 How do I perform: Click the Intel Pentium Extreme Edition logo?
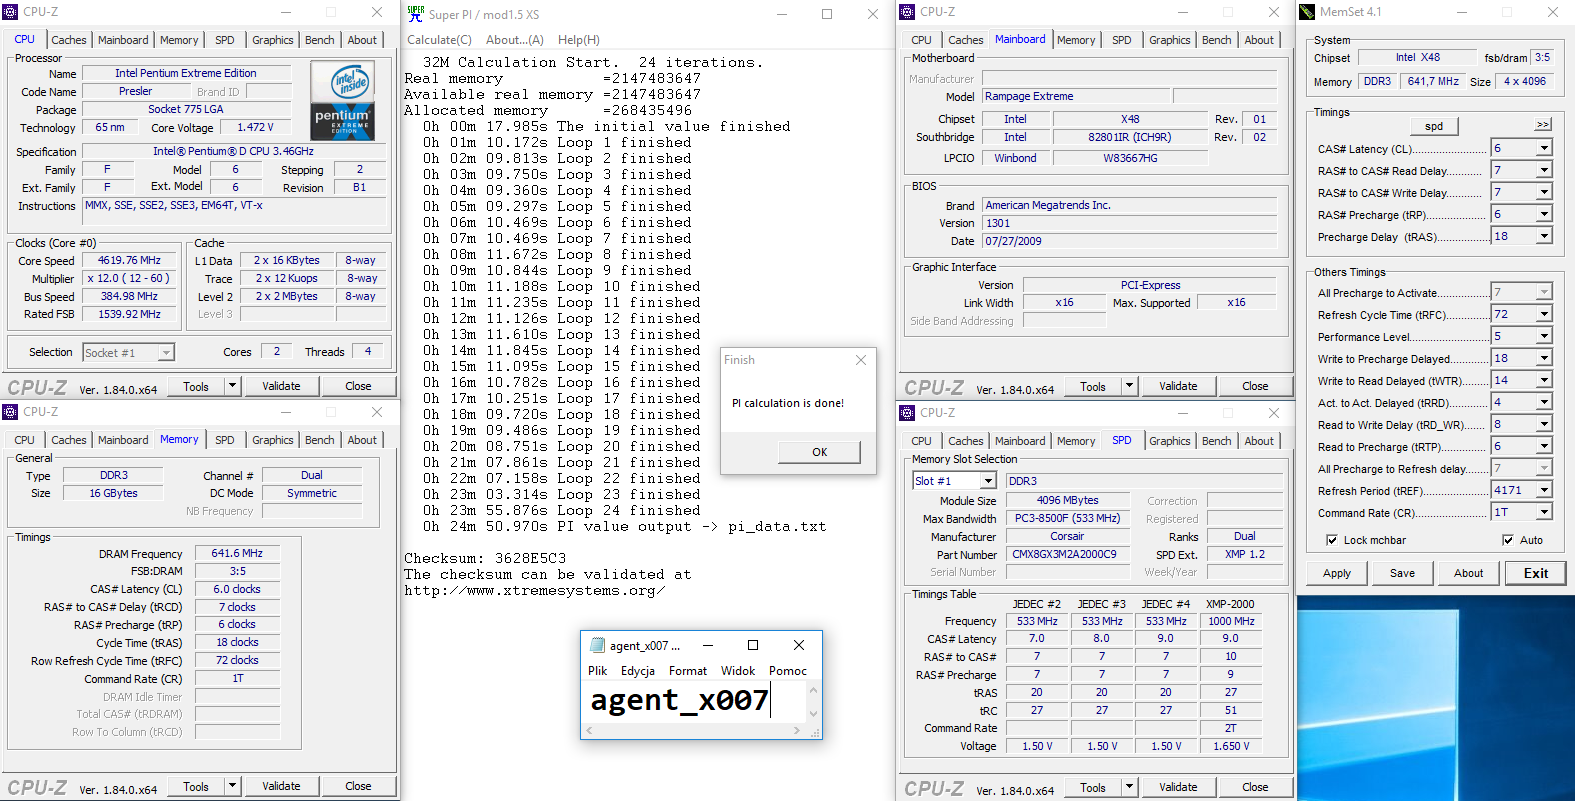[x=342, y=101]
